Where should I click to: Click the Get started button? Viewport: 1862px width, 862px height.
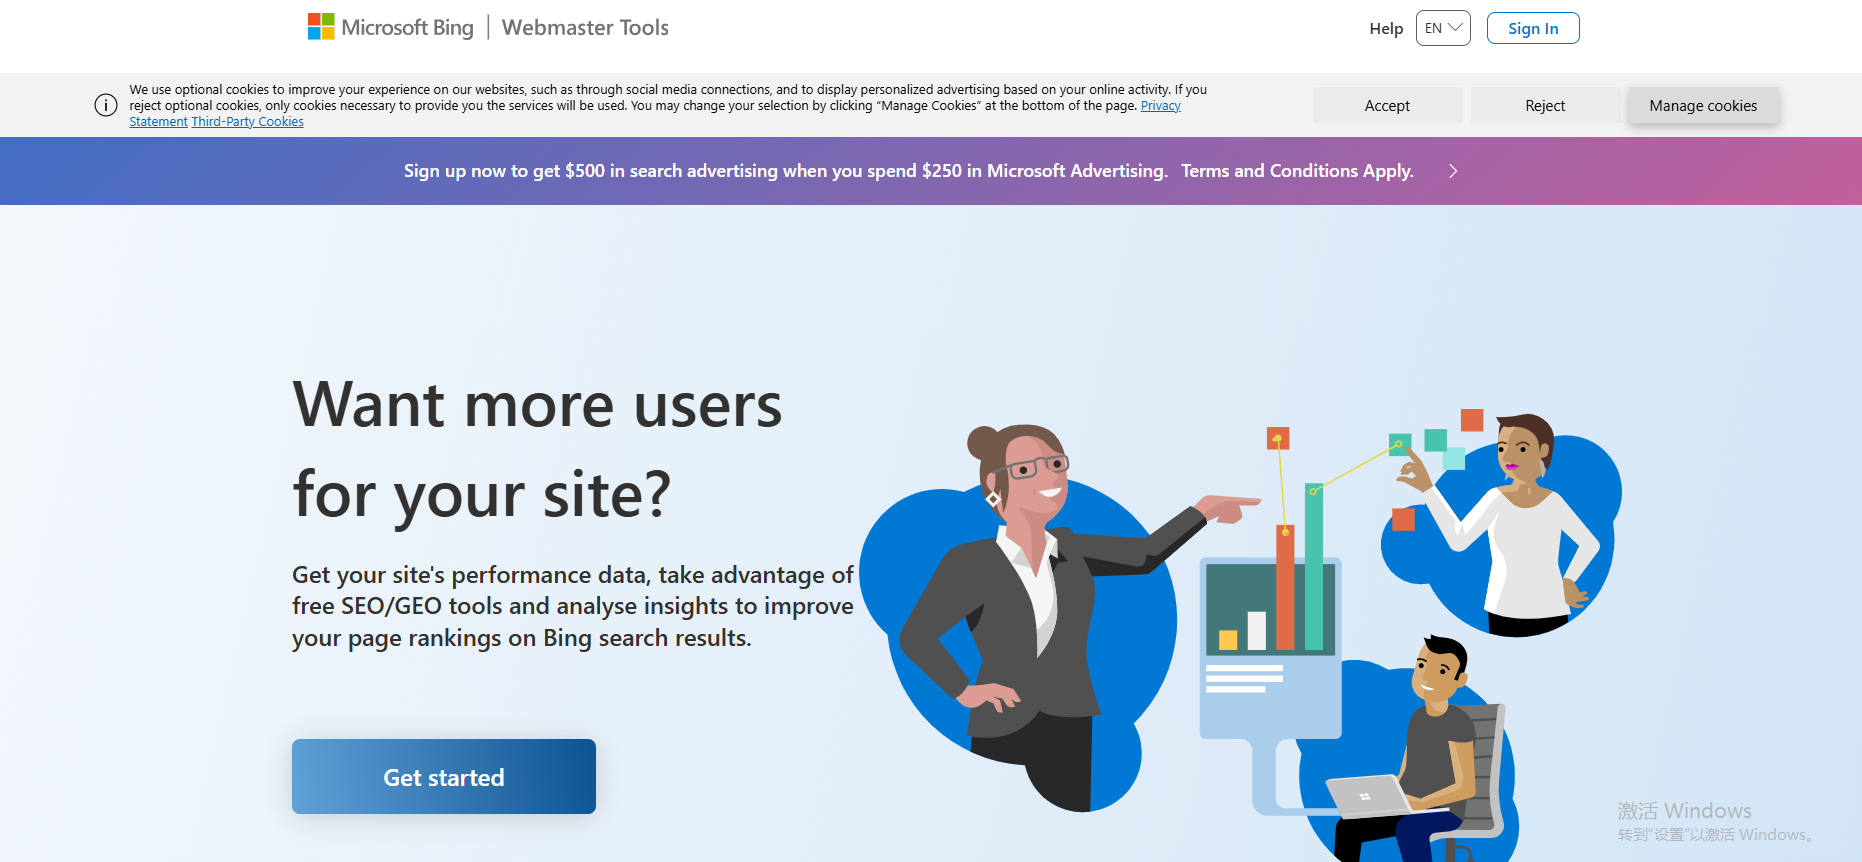tap(444, 776)
